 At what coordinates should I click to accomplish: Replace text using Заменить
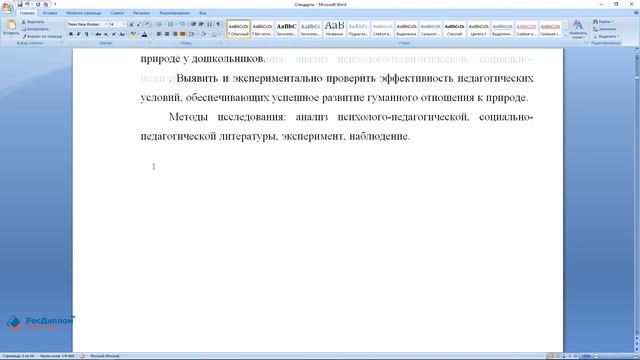pos(605,29)
